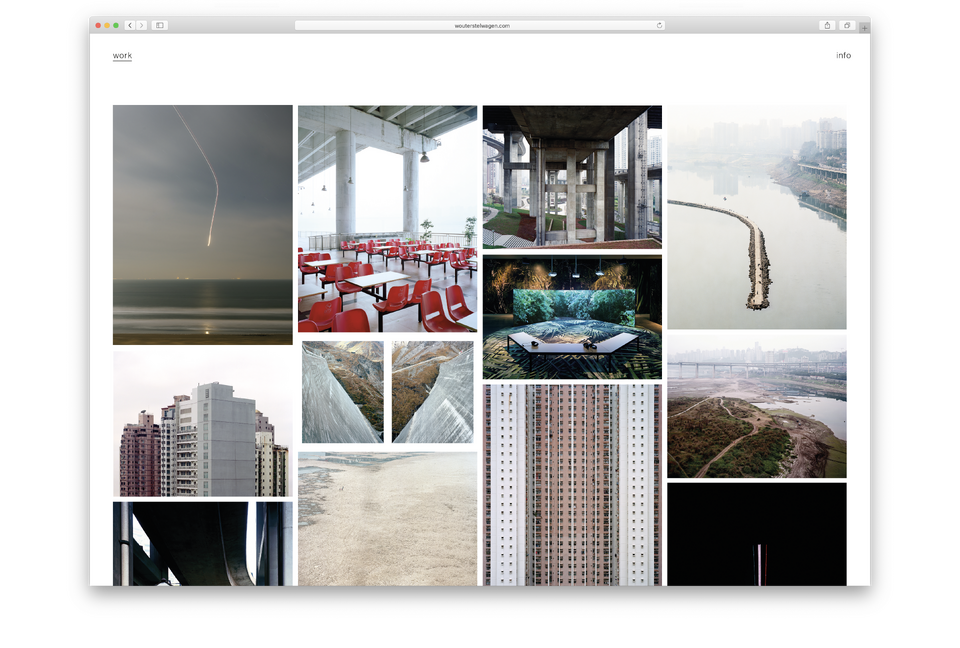Click the Safari back arrow button
This screenshot has width=960, height=648.
(130, 25)
